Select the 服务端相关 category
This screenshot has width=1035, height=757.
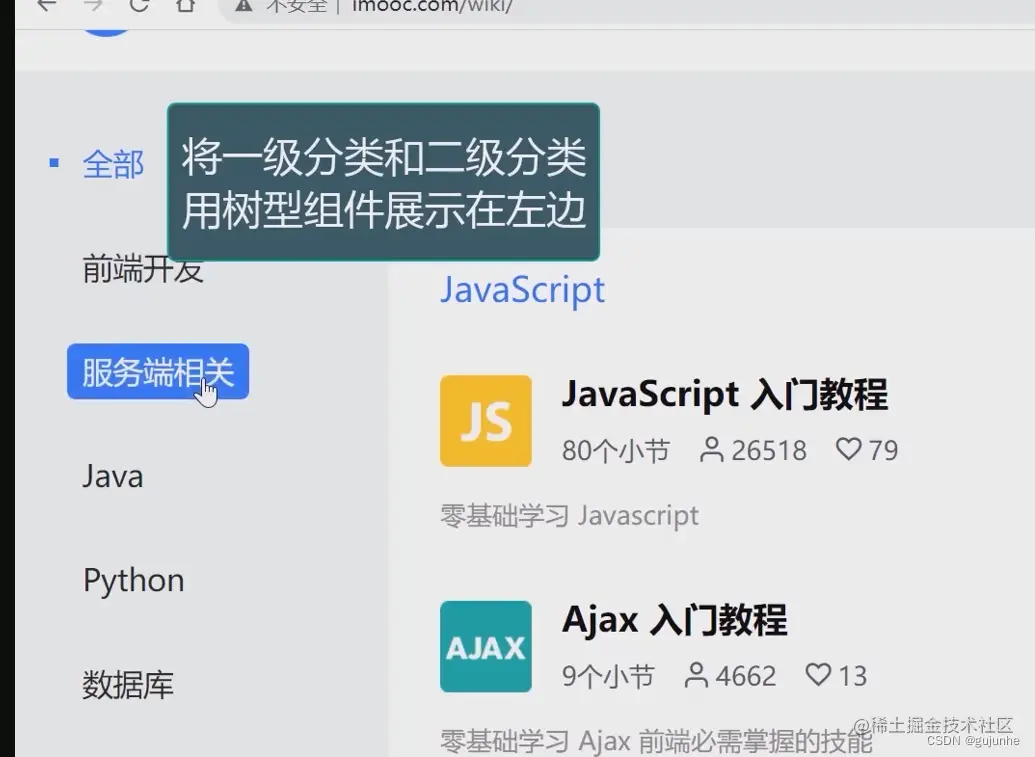point(158,372)
